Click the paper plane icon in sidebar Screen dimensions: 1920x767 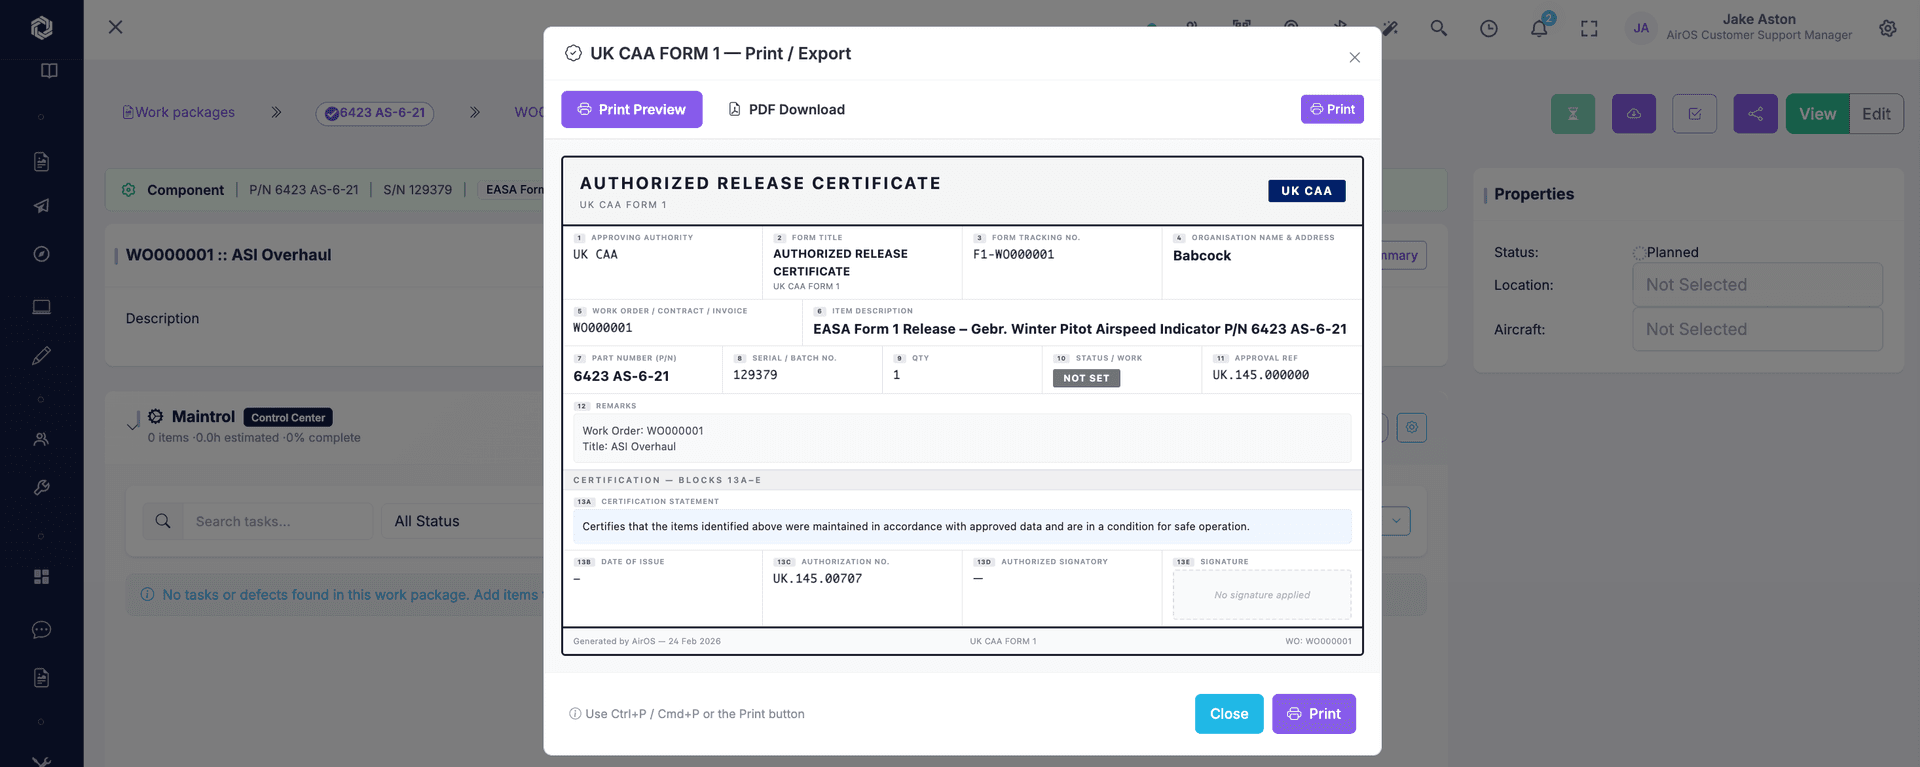click(x=41, y=206)
